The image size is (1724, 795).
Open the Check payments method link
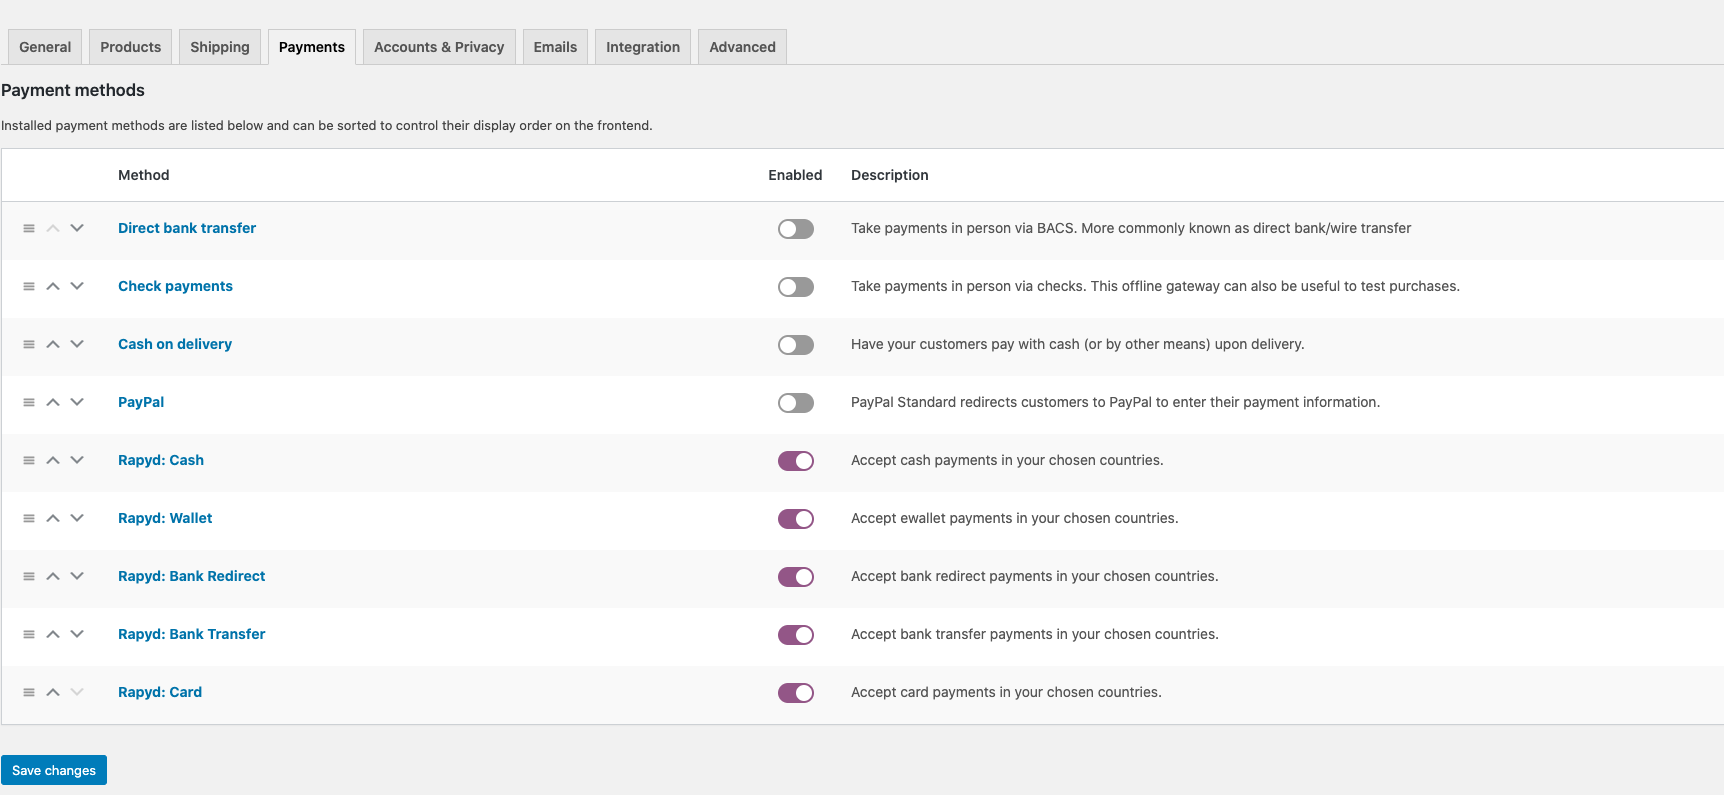pos(175,286)
